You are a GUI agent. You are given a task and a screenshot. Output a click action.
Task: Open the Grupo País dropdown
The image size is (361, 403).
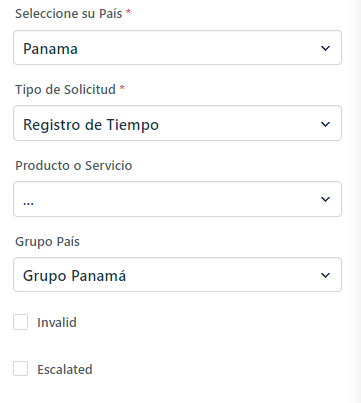tap(177, 275)
